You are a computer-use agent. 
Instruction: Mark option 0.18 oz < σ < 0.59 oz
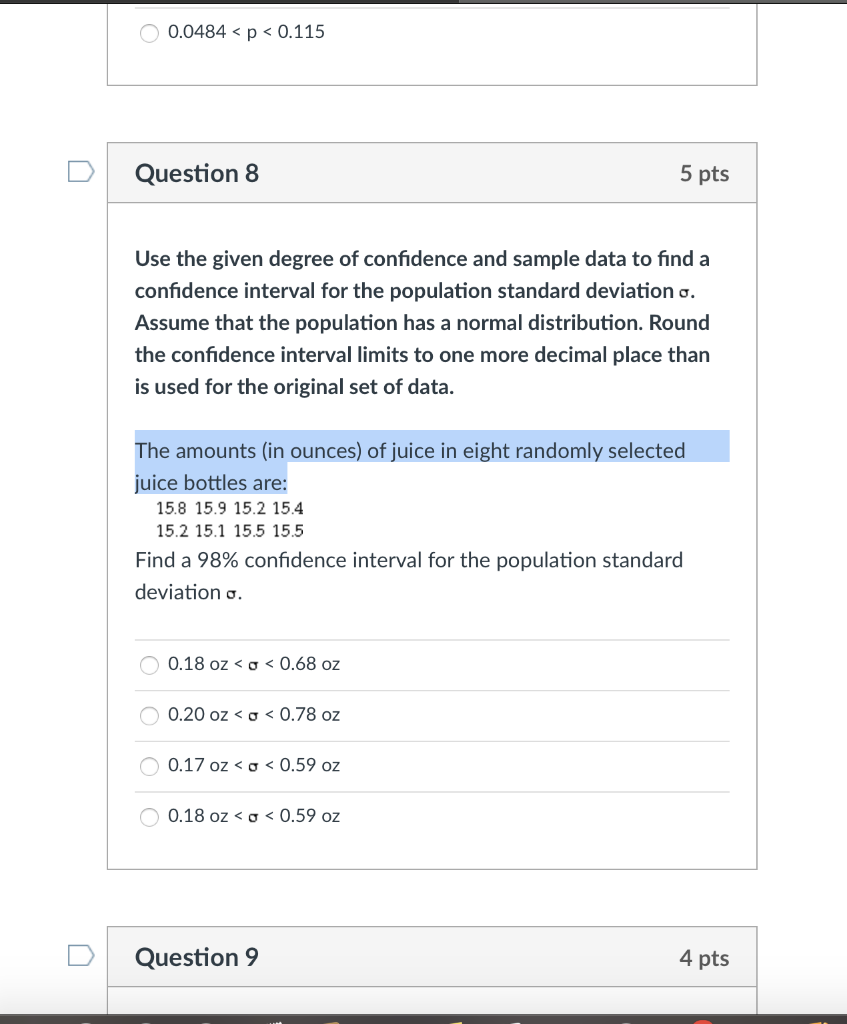pos(150,817)
